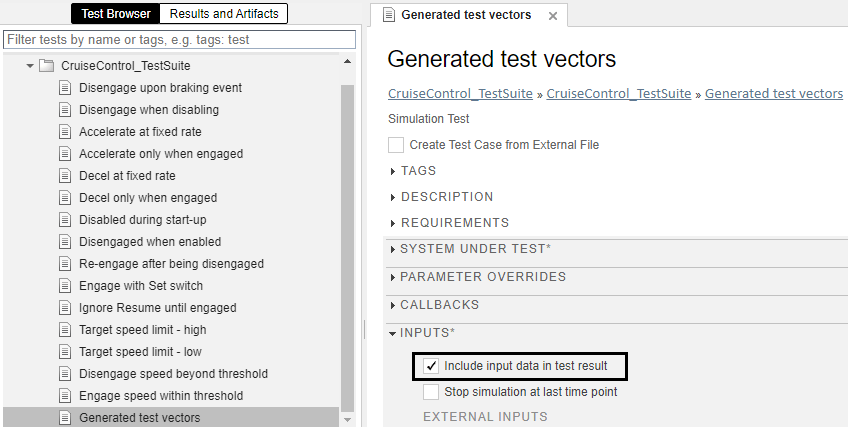Check Stop simulation at last time point
Viewport: 848px width, 427px height.
[x=431, y=392]
